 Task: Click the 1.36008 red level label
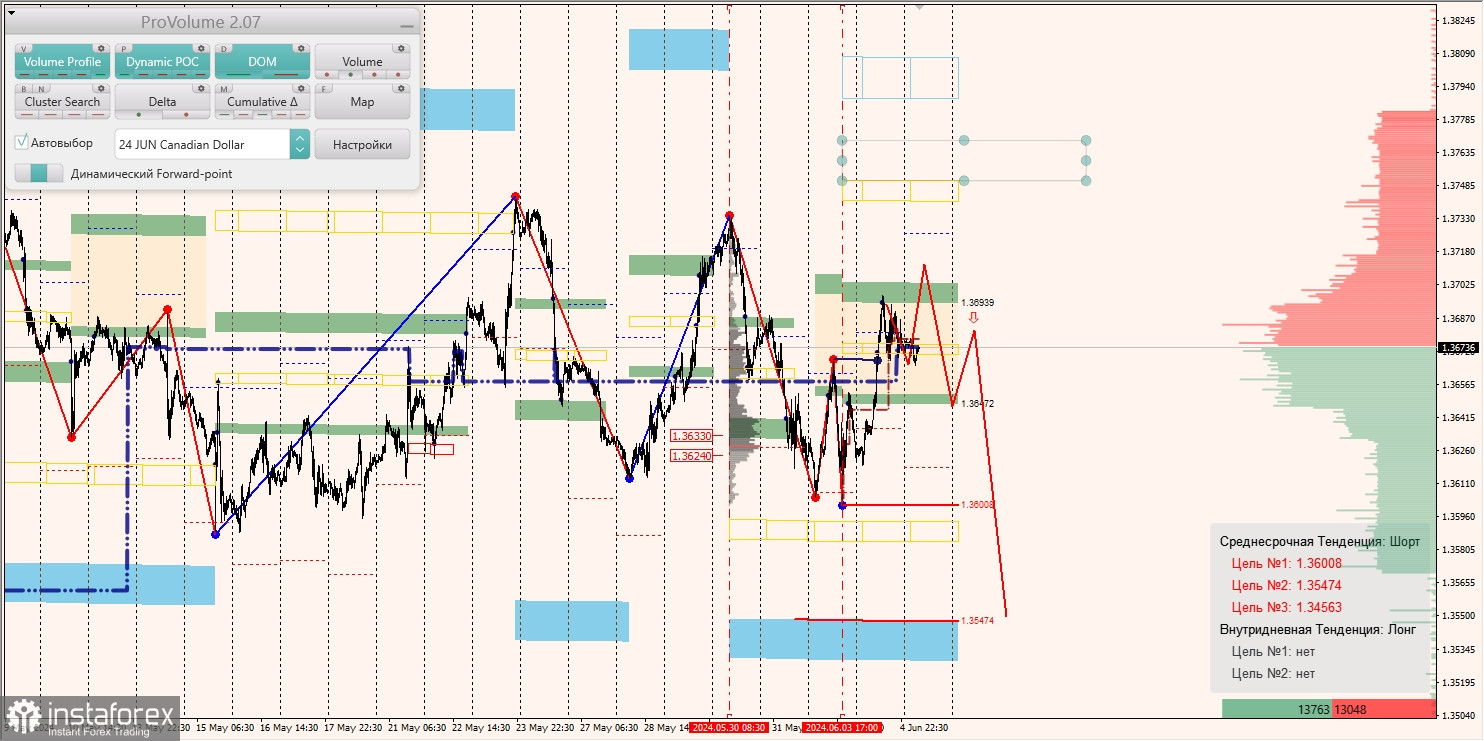tap(977, 505)
